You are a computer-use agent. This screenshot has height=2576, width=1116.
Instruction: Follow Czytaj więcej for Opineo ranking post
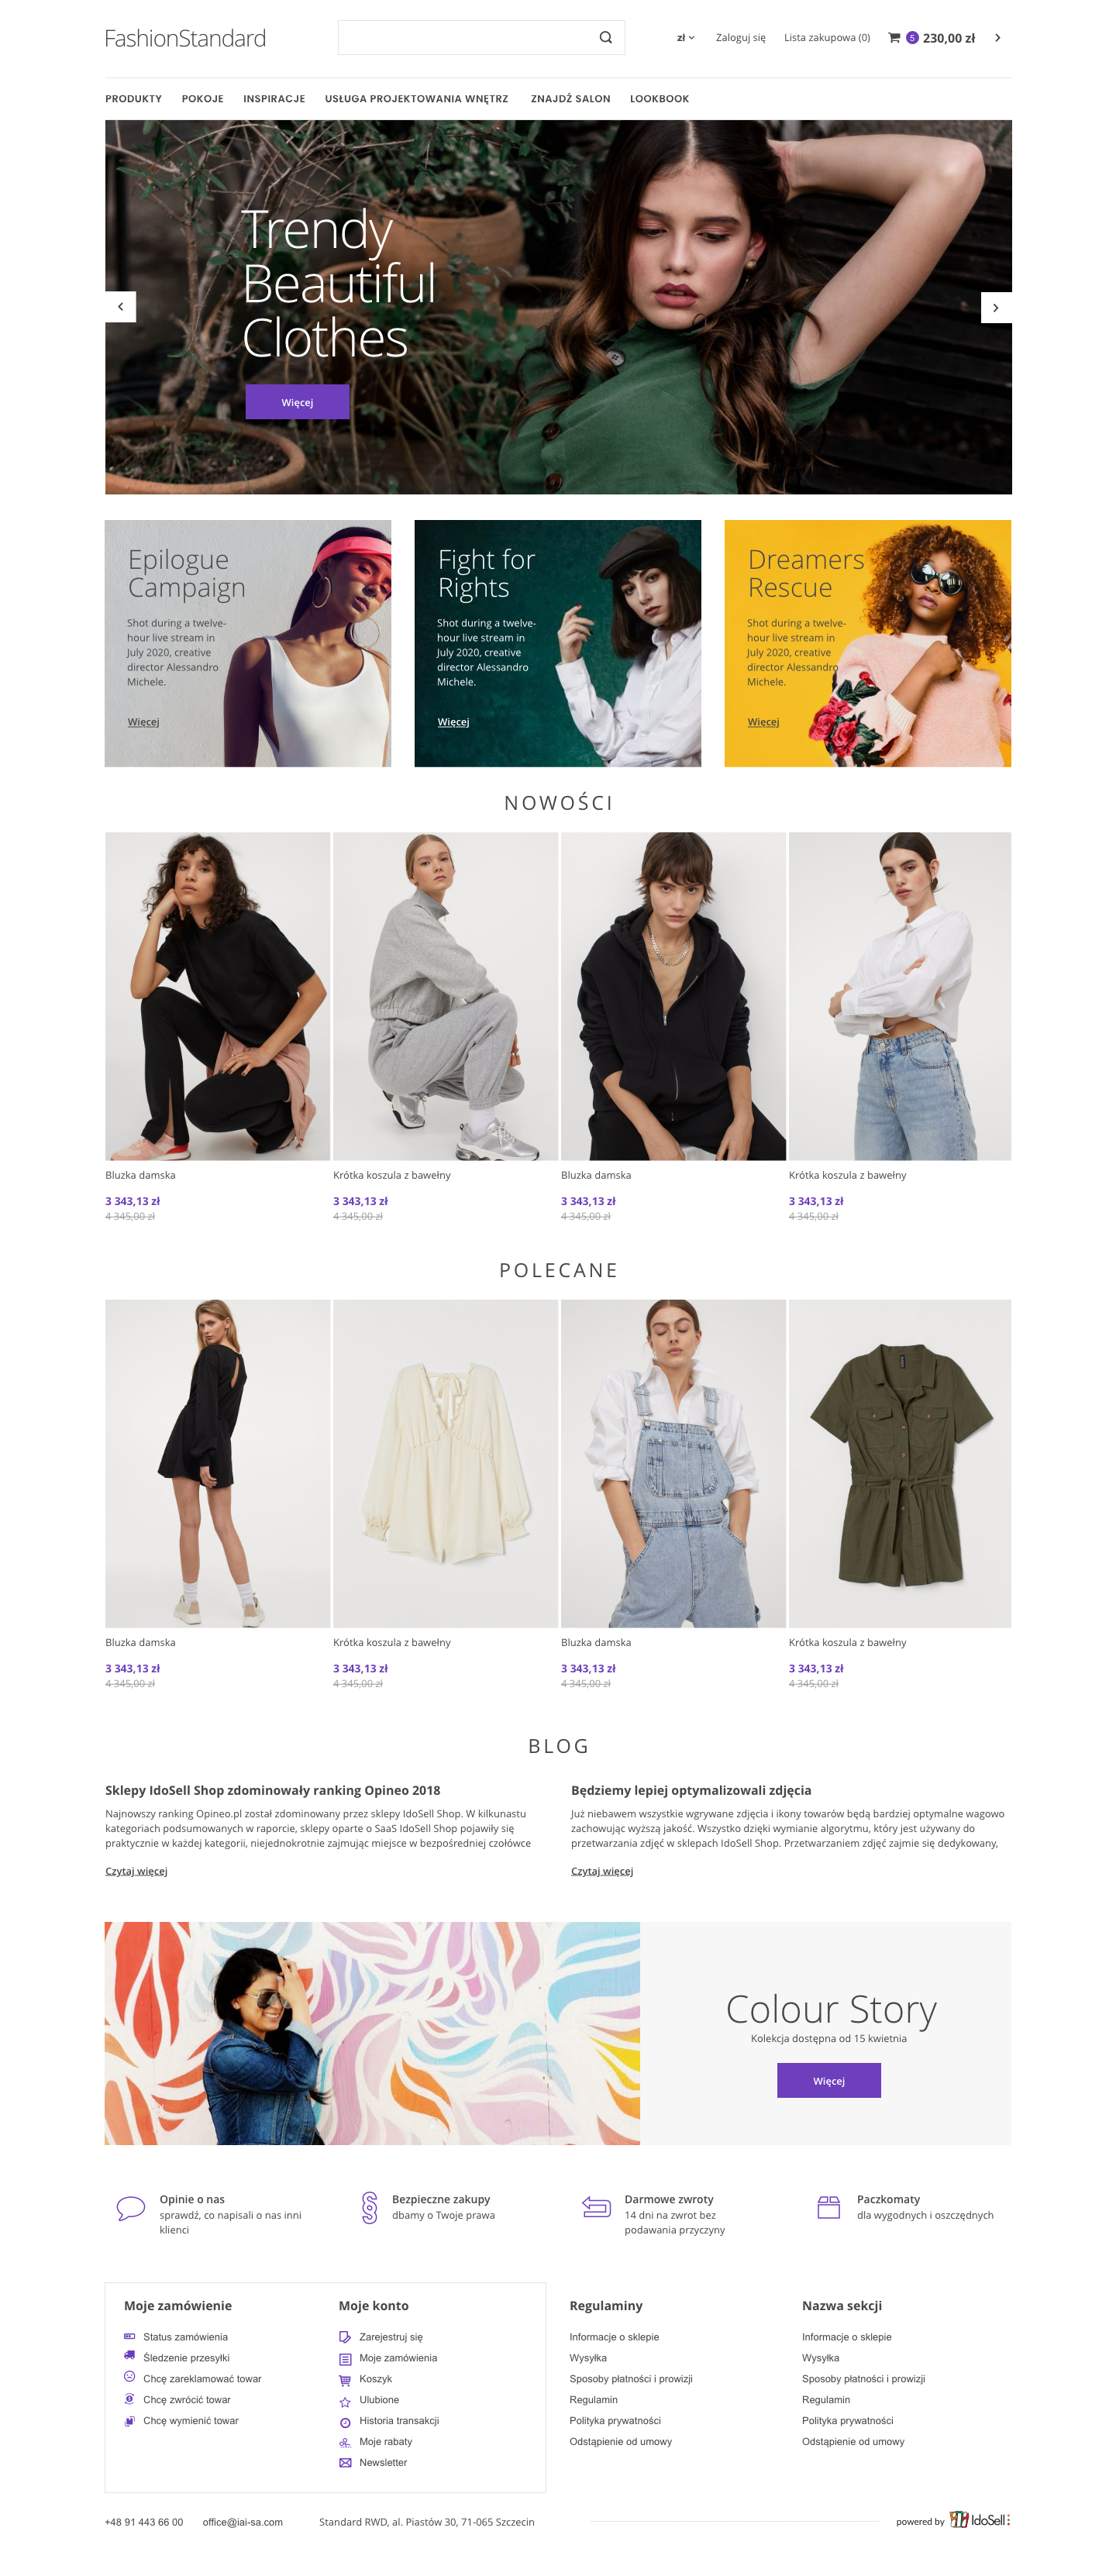(136, 1871)
